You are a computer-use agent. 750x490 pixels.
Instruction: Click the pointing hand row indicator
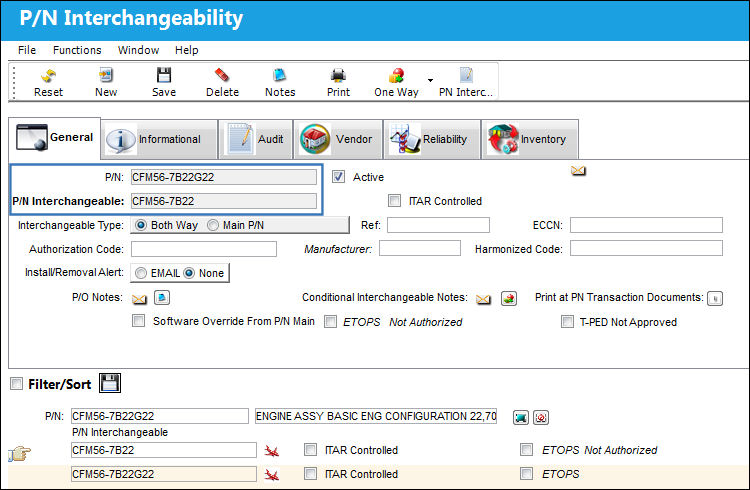[x=20, y=453]
